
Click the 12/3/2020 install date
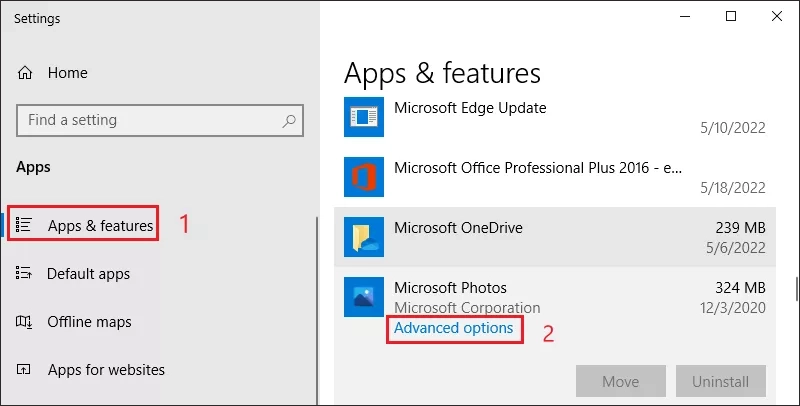733,308
